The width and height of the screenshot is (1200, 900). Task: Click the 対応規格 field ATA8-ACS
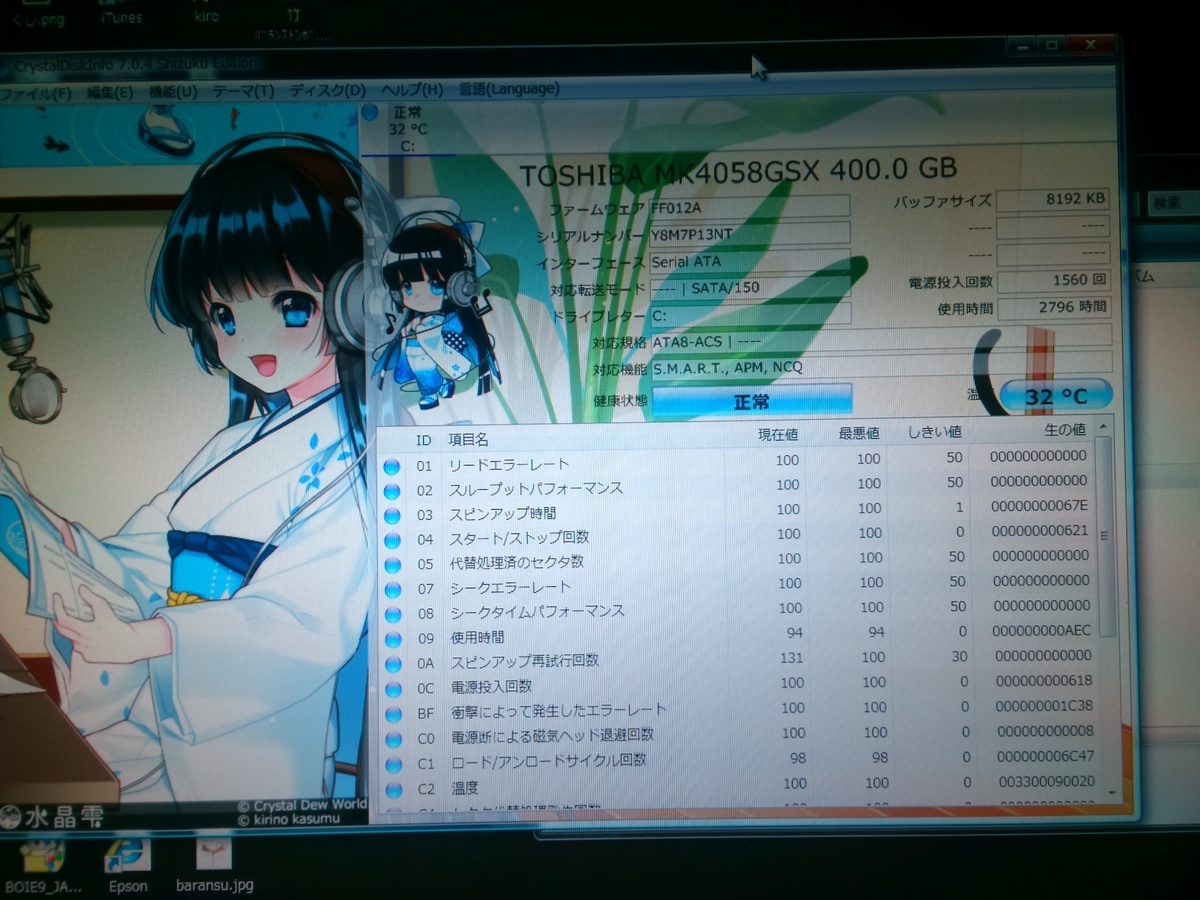coord(880,341)
